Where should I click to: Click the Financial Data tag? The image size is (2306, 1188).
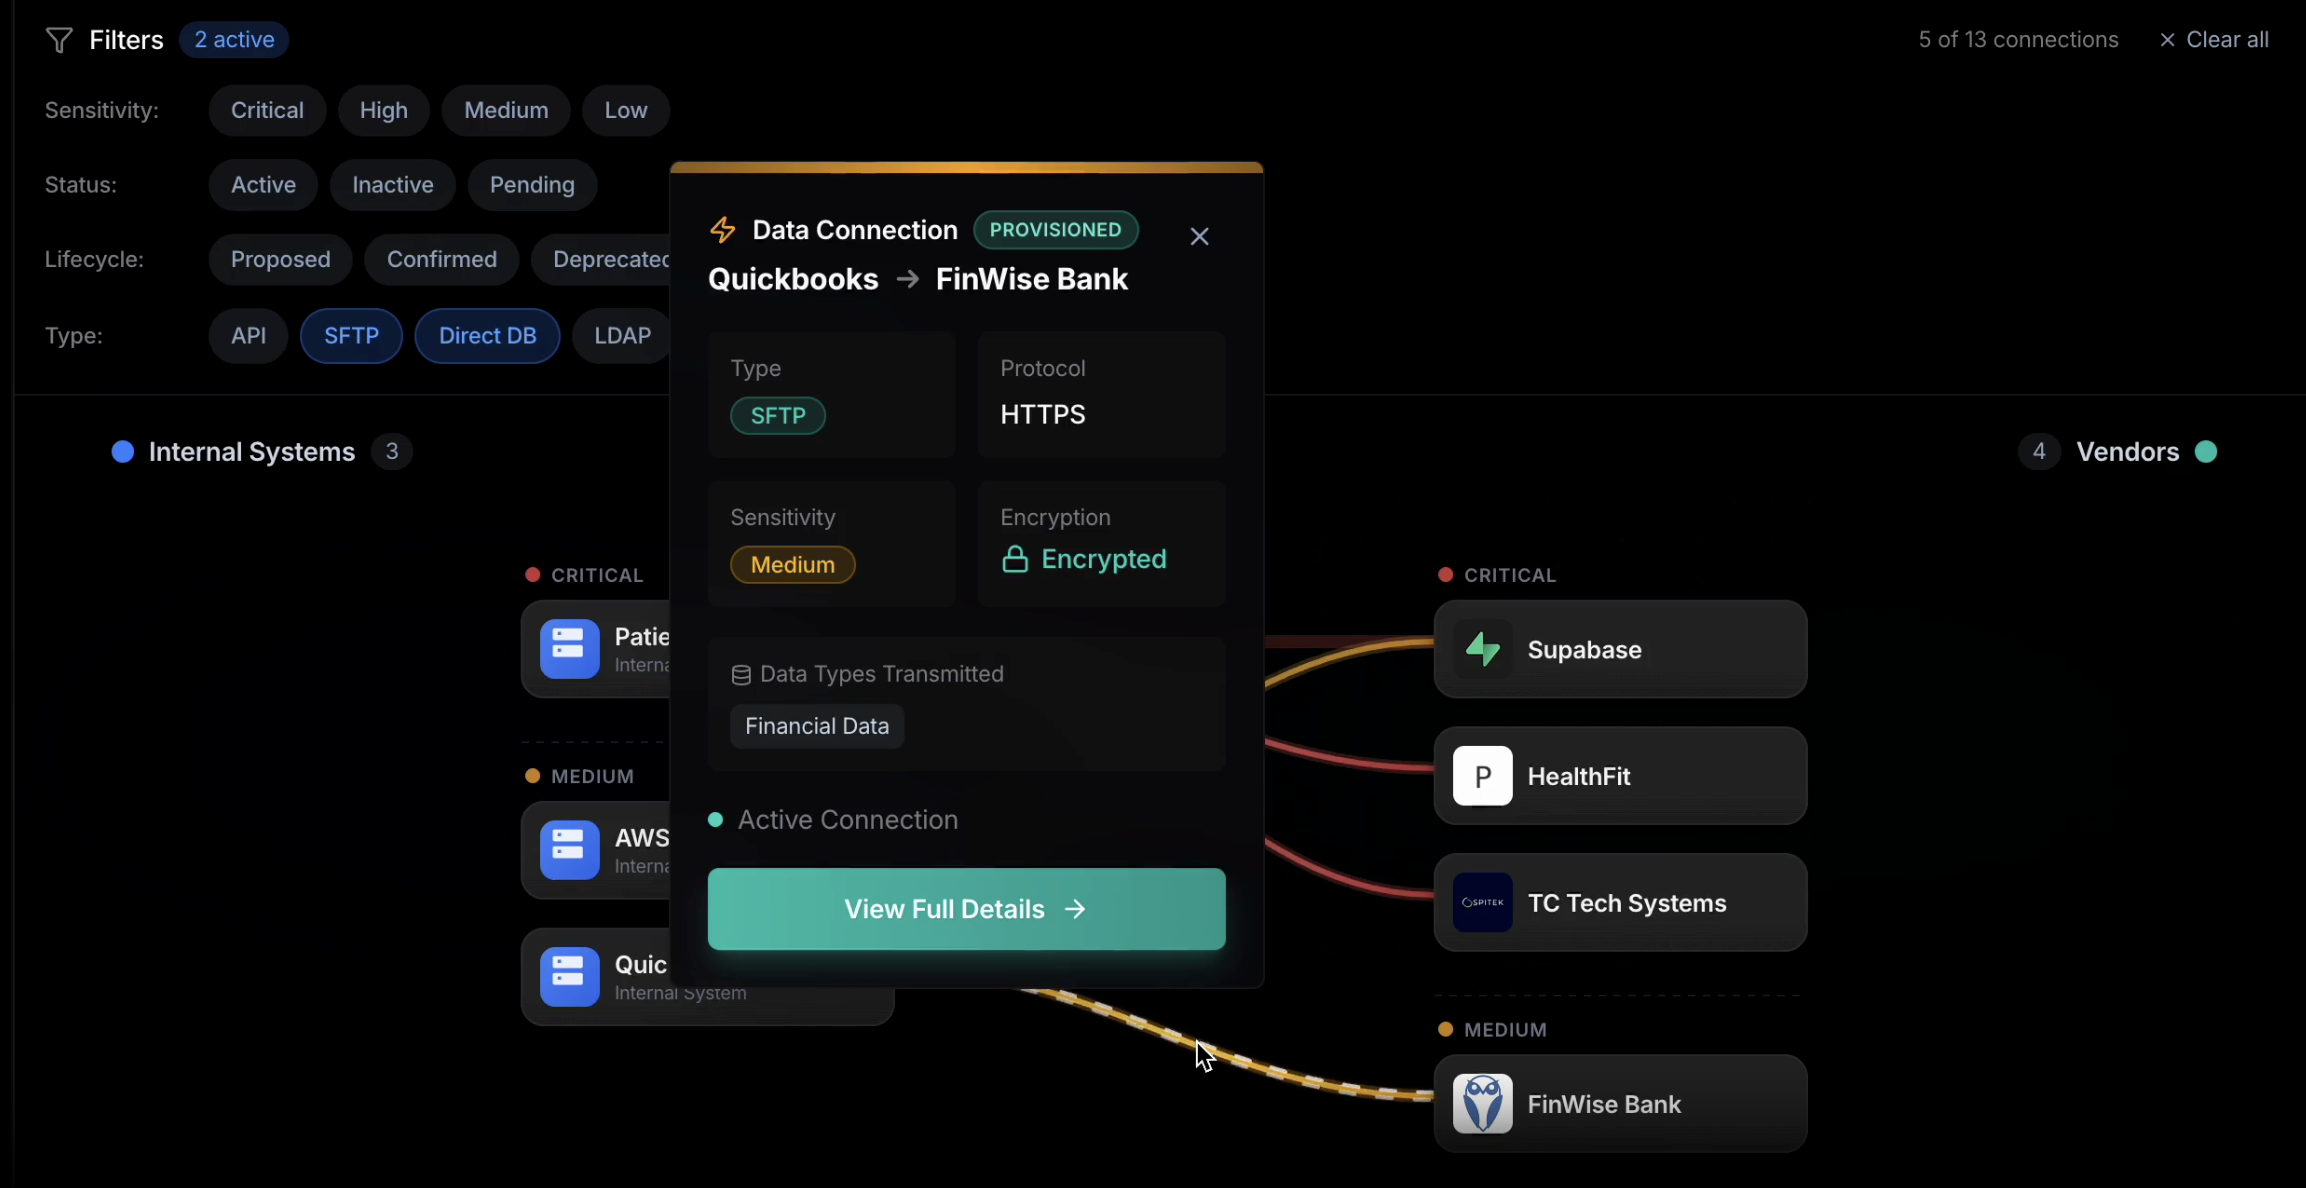point(817,726)
